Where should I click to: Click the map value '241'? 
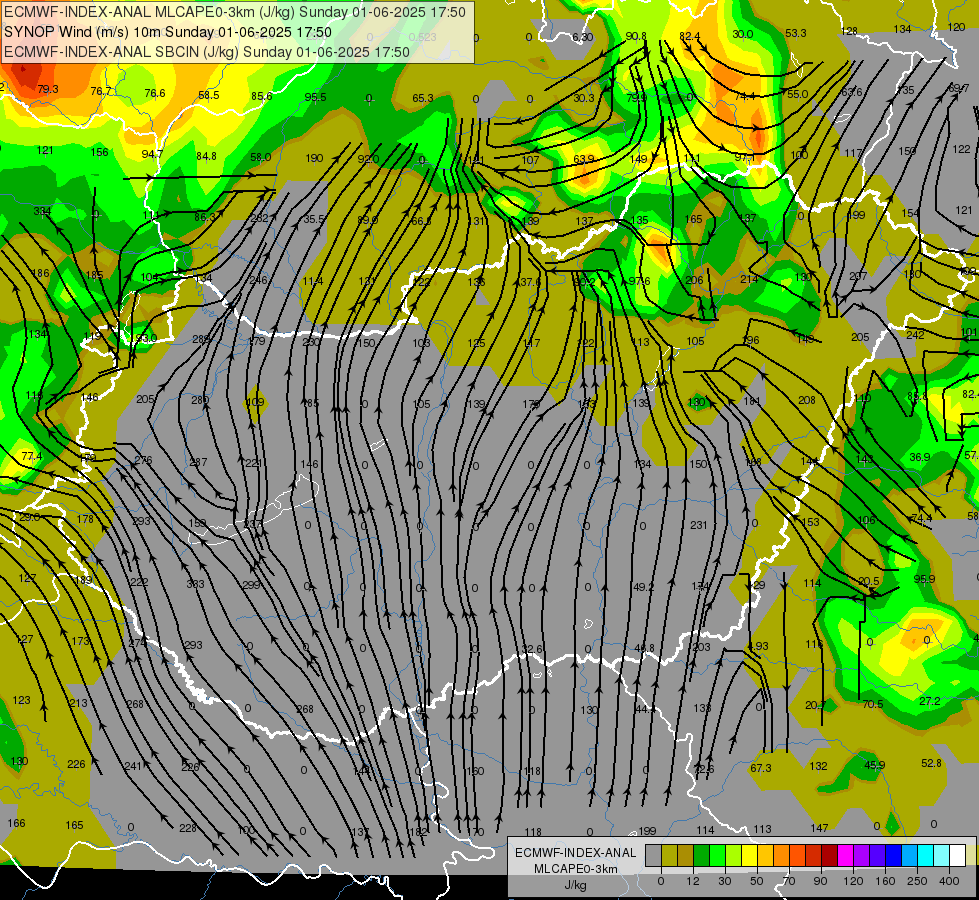pyautogui.click(x=133, y=766)
